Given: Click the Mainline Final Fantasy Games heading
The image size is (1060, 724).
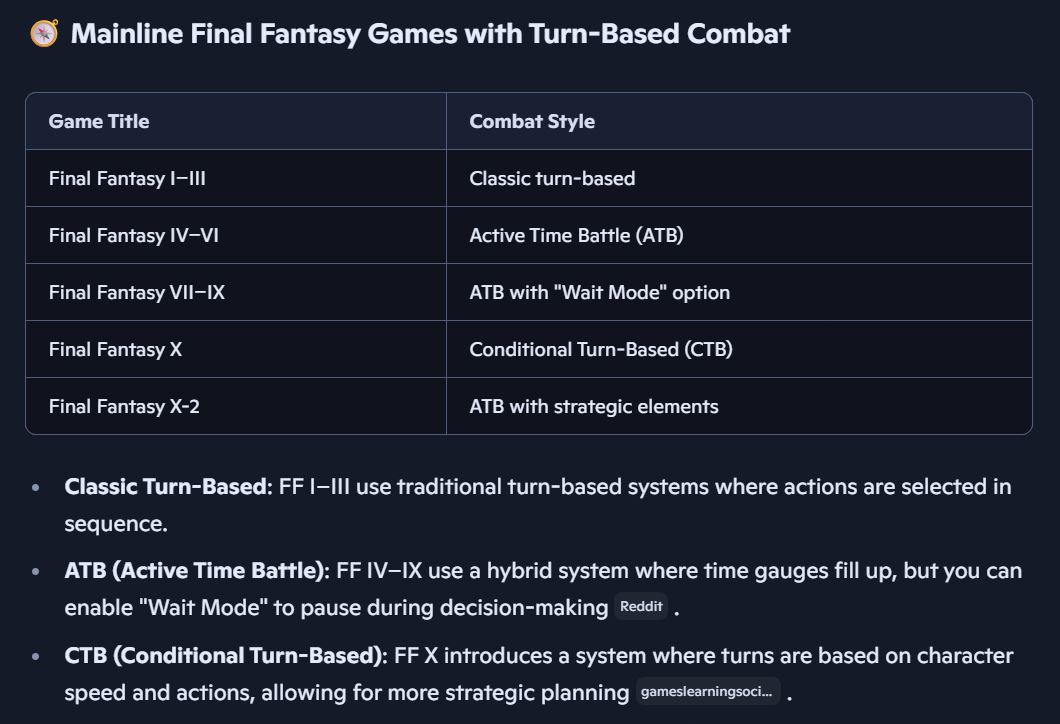Looking at the screenshot, I should coord(430,34).
